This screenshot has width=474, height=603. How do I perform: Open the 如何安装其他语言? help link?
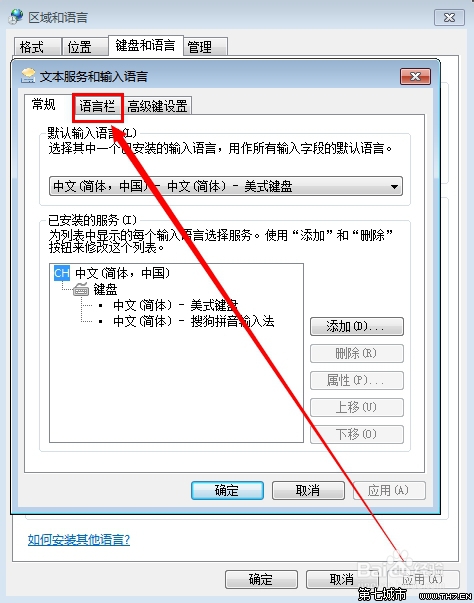click(x=79, y=540)
